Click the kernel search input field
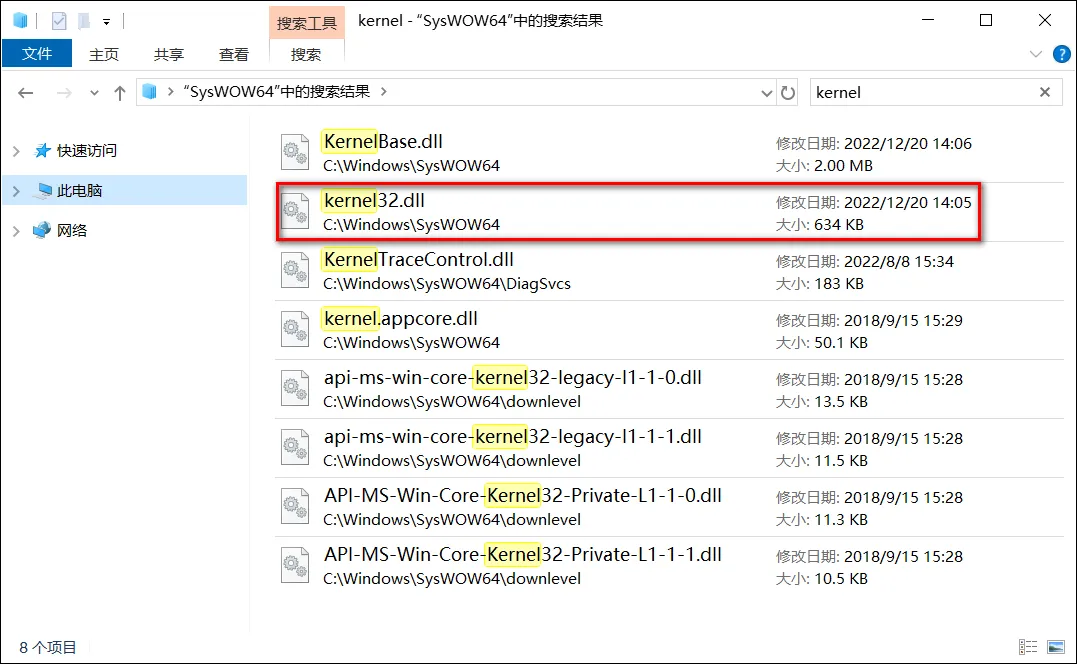 922,93
